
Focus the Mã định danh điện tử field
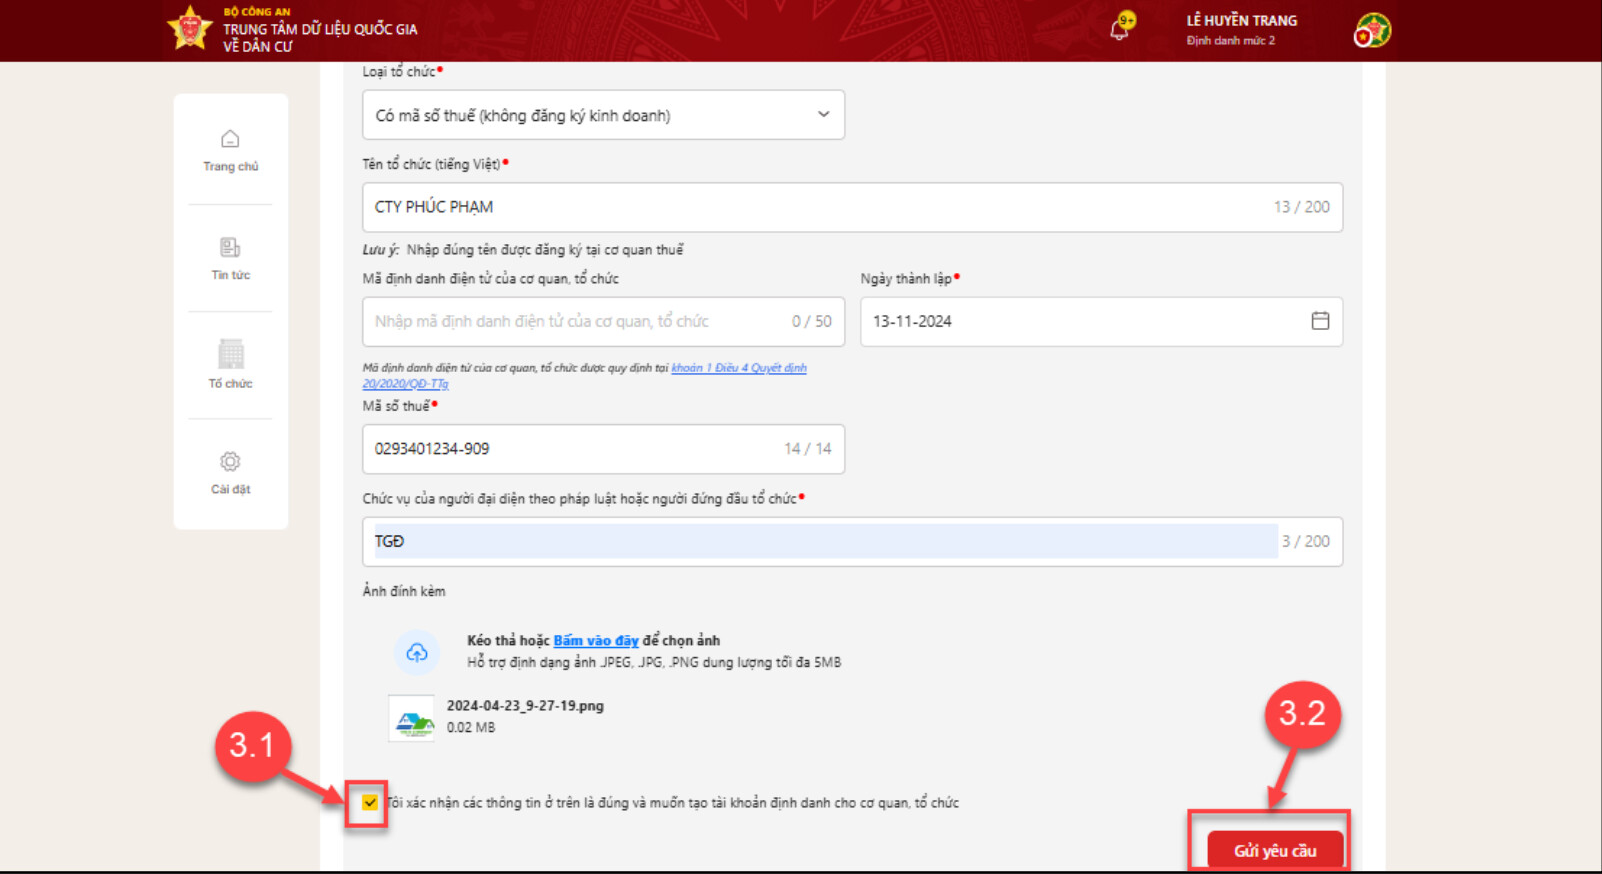pos(575,321)
